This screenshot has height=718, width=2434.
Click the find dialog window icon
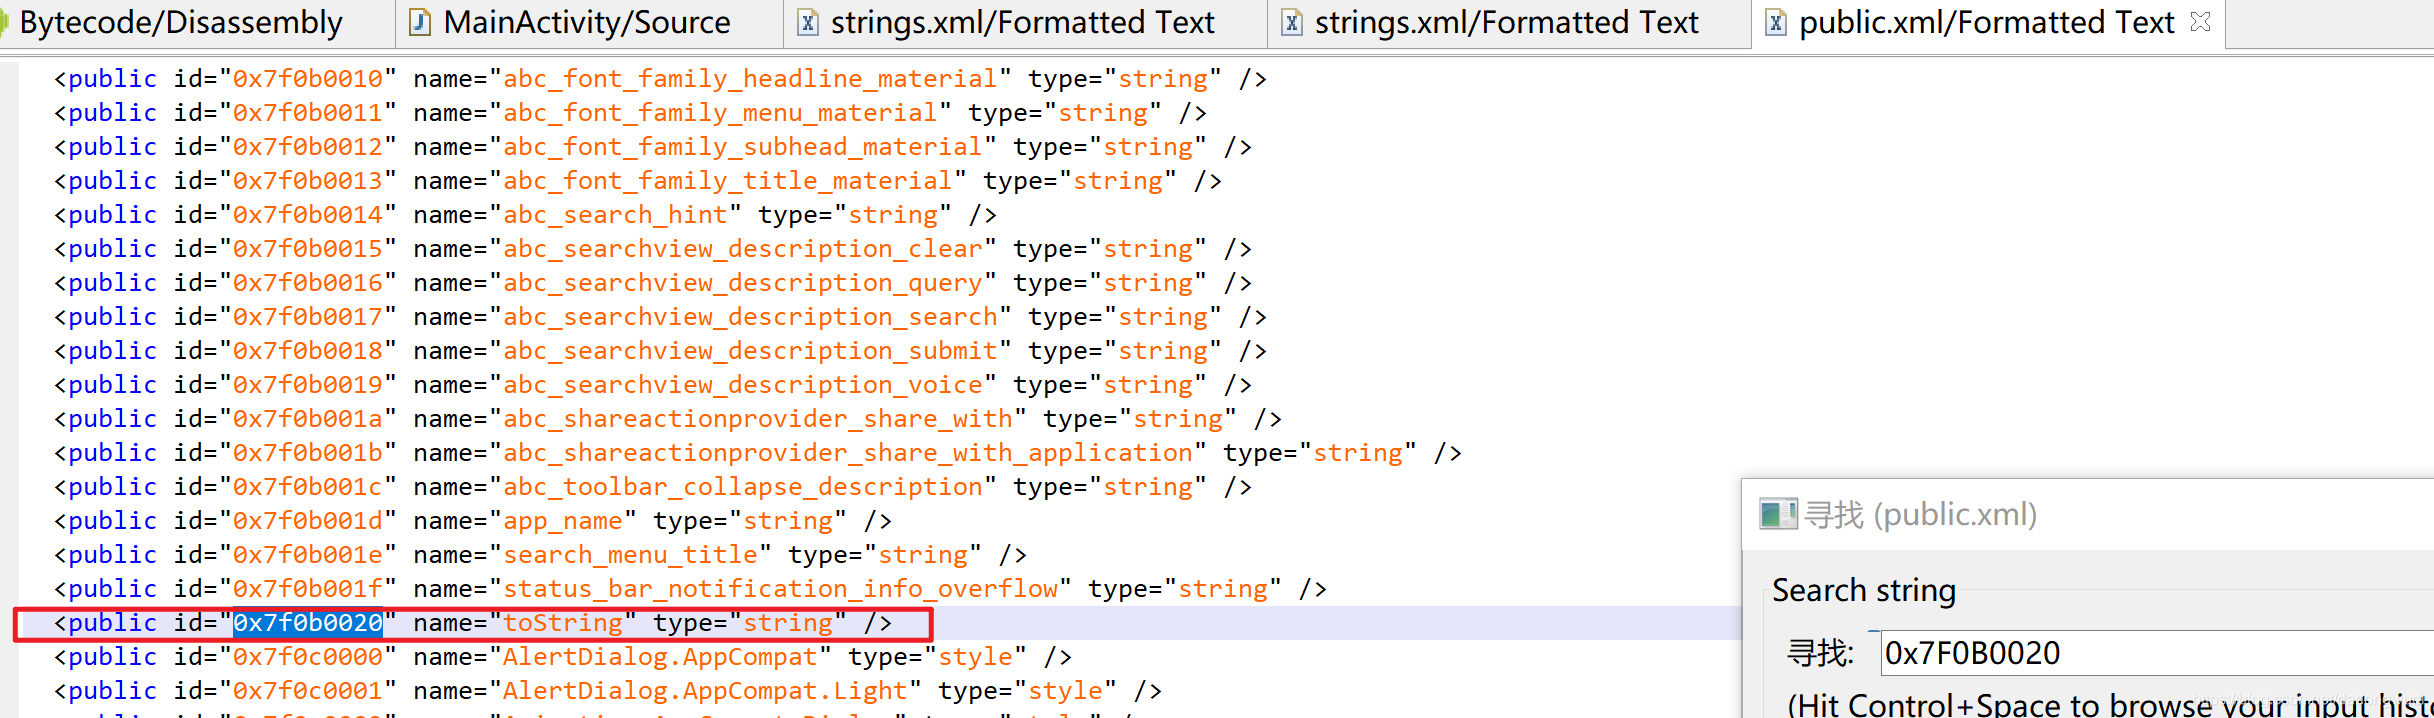1778,514
